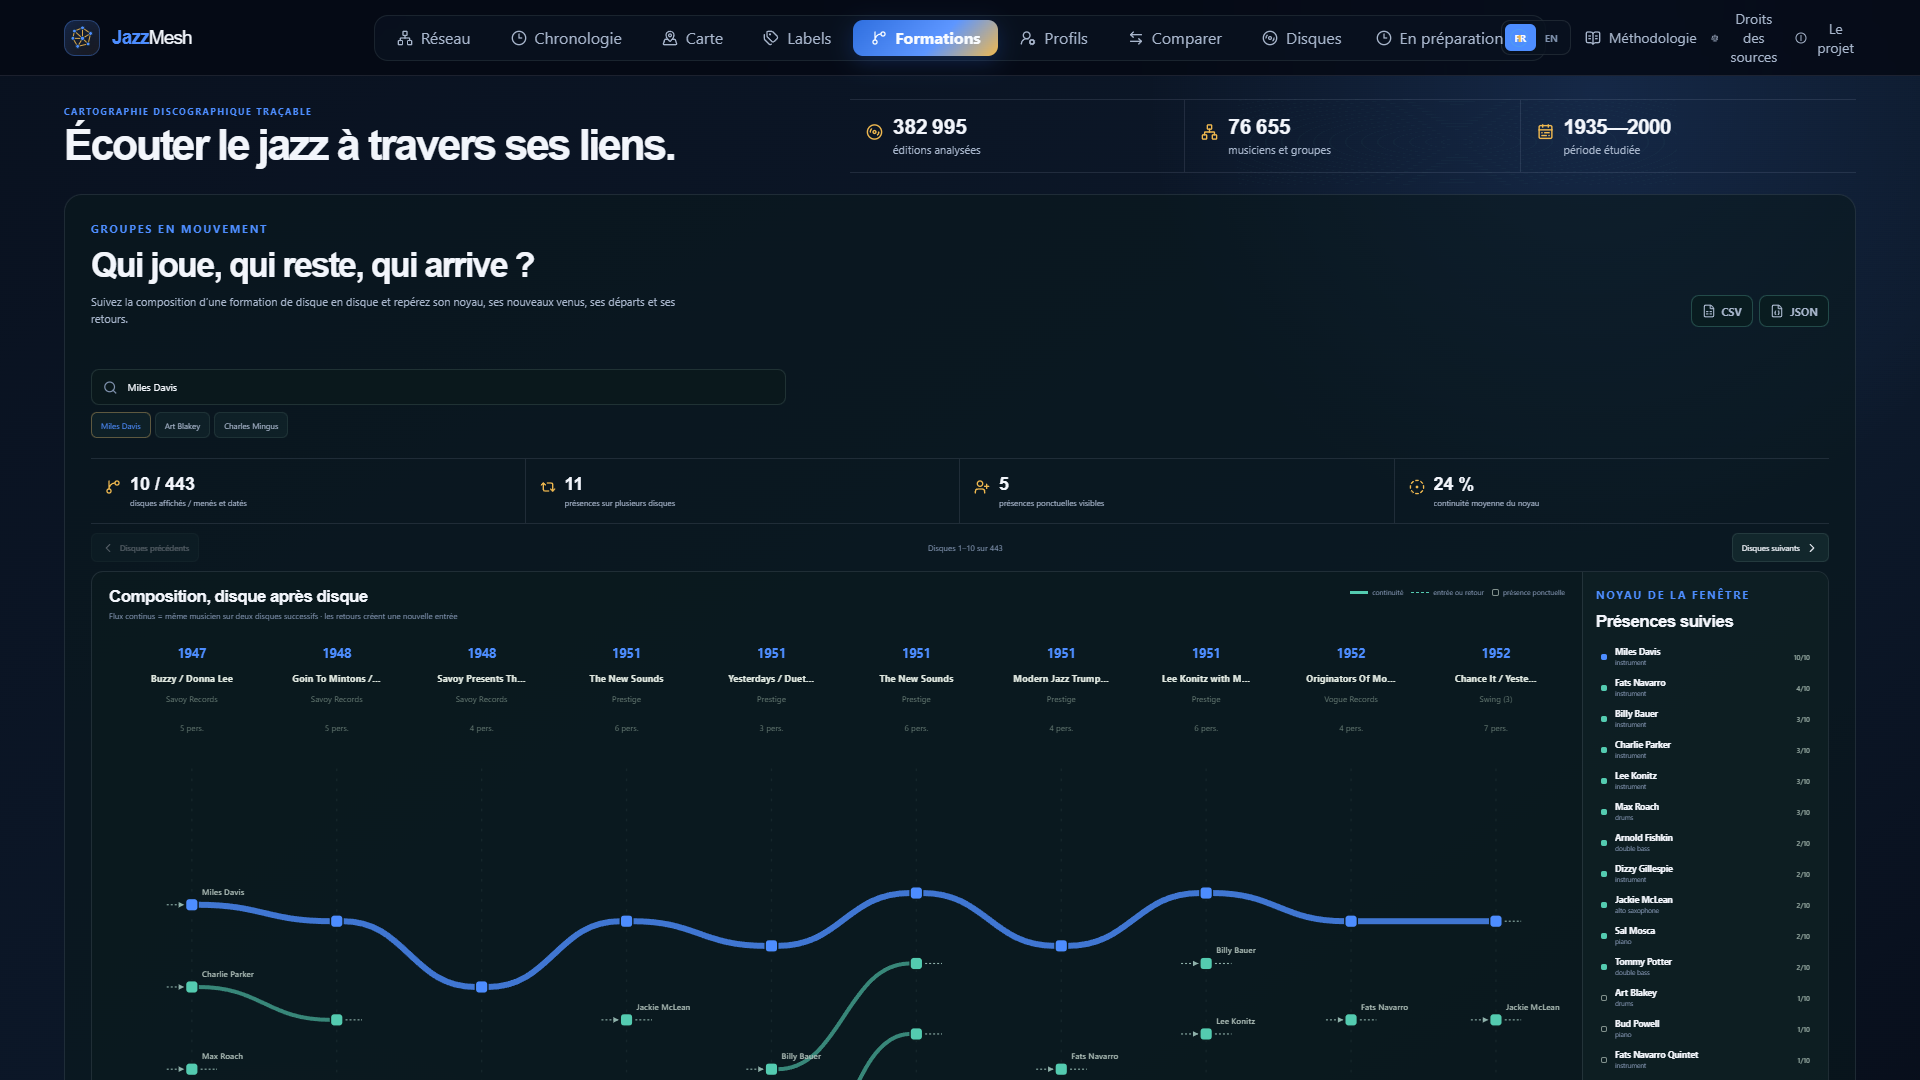
Task: Click the Carte person-pin icon
Action: (x=670, y=38)
